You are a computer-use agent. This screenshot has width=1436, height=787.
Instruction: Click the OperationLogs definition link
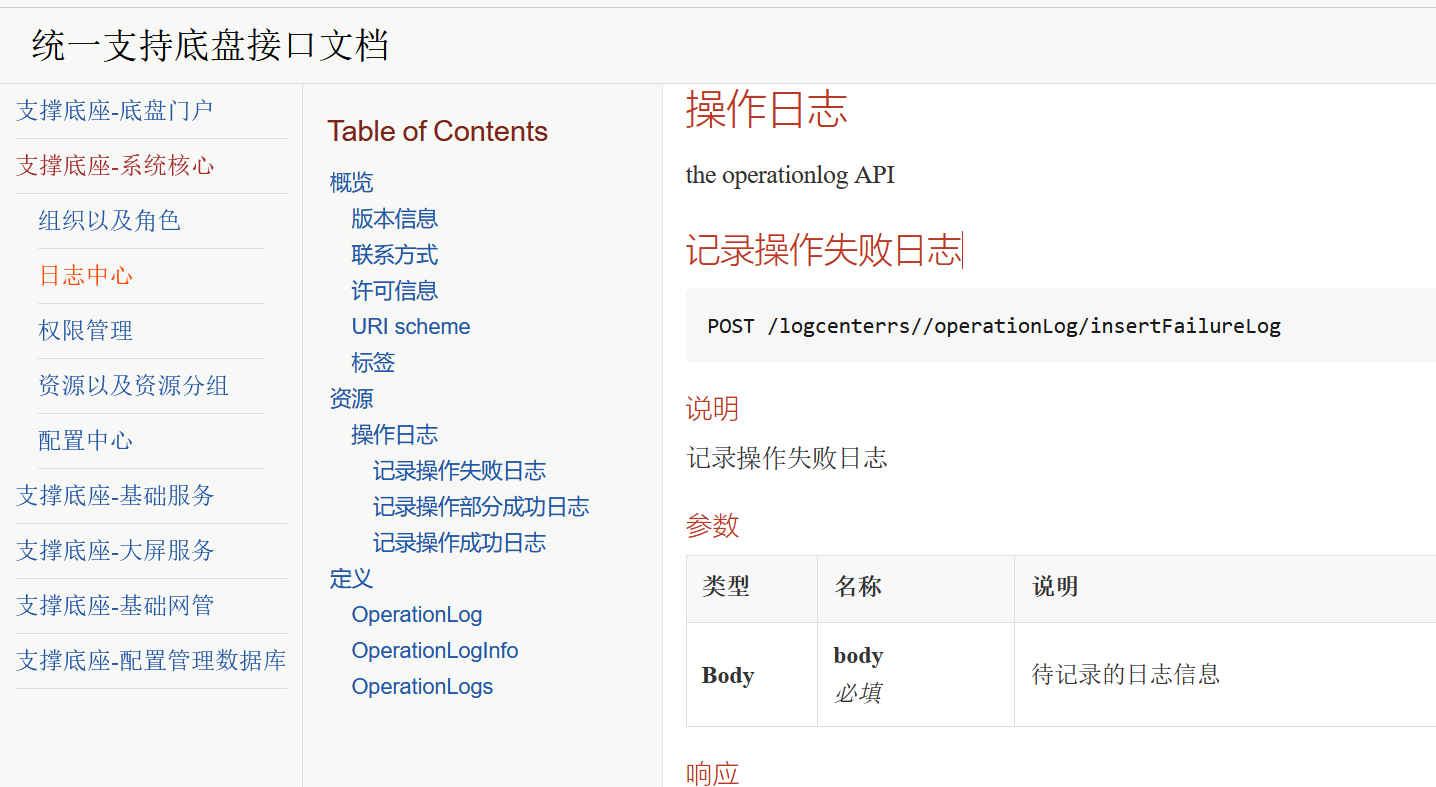pyautogui.click(x=422, y=686)
